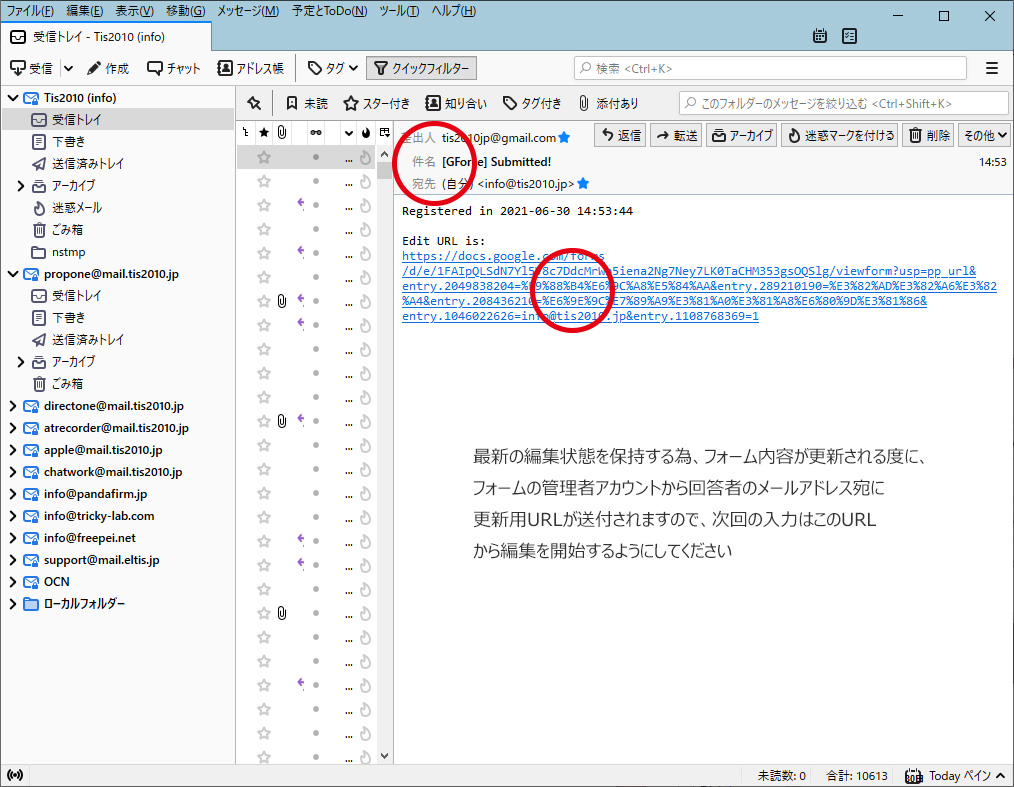Click the pin icon in quick filter bar
Viewport: 1014px width, 787px height.
coord(254,103)
